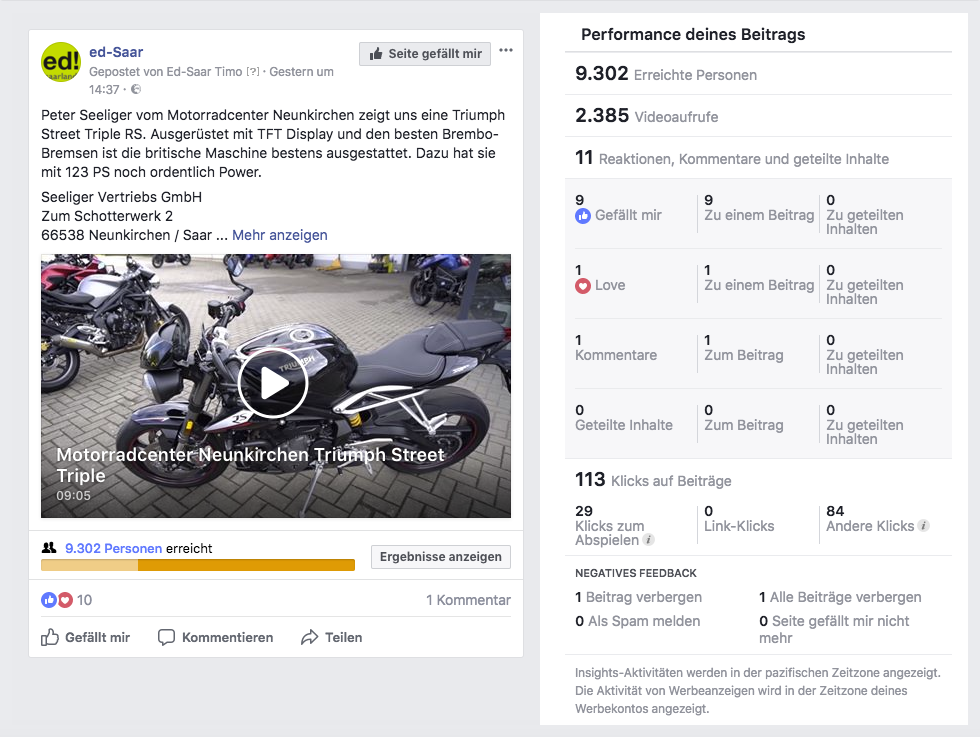980x737 pixels.
Task: Open the 9.302 Personen reach link
Action: coord(114,548)
